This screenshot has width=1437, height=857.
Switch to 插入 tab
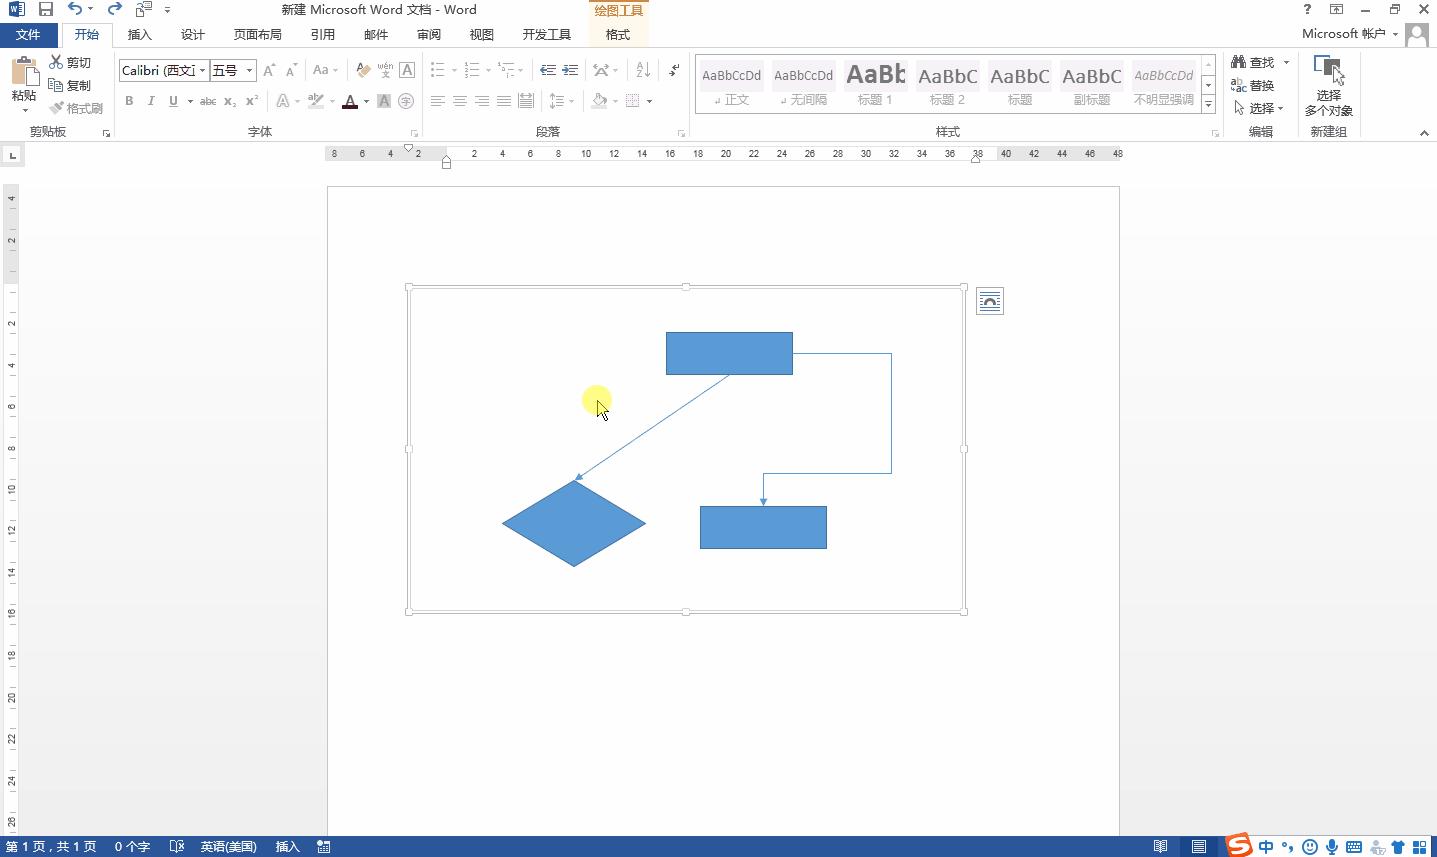(140, 35)
